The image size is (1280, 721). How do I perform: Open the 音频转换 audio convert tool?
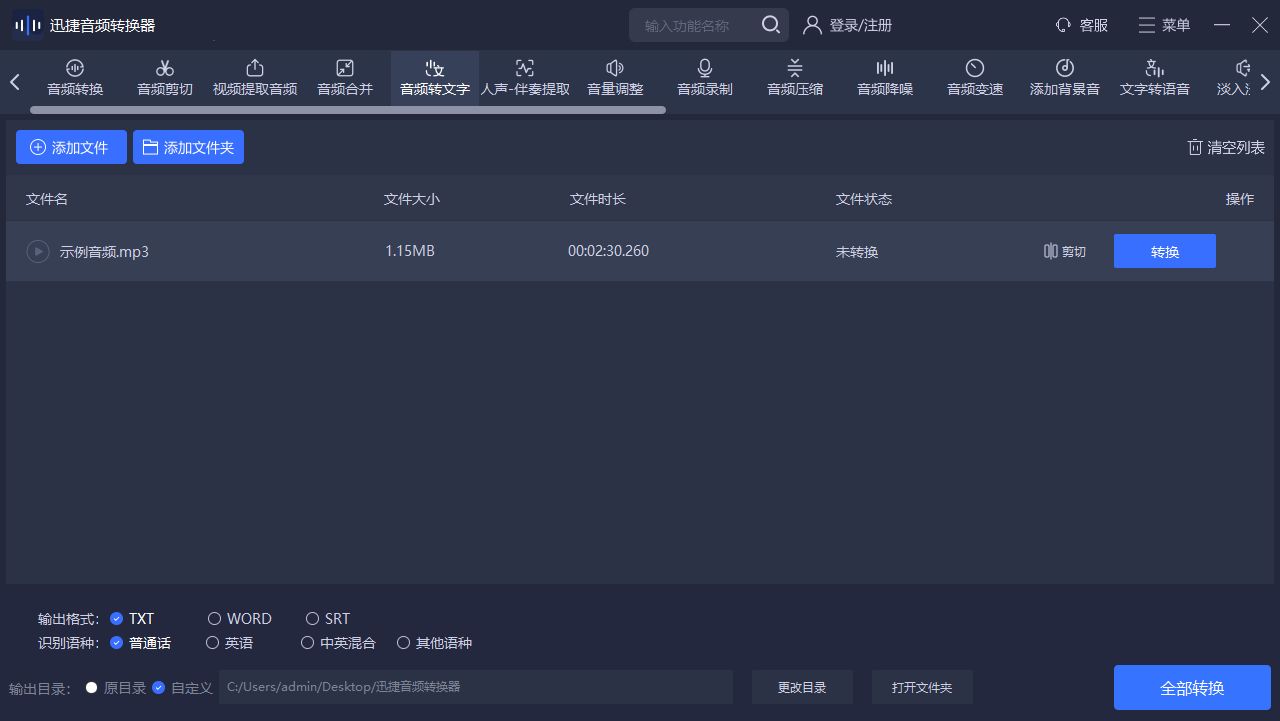pos(75,77)
